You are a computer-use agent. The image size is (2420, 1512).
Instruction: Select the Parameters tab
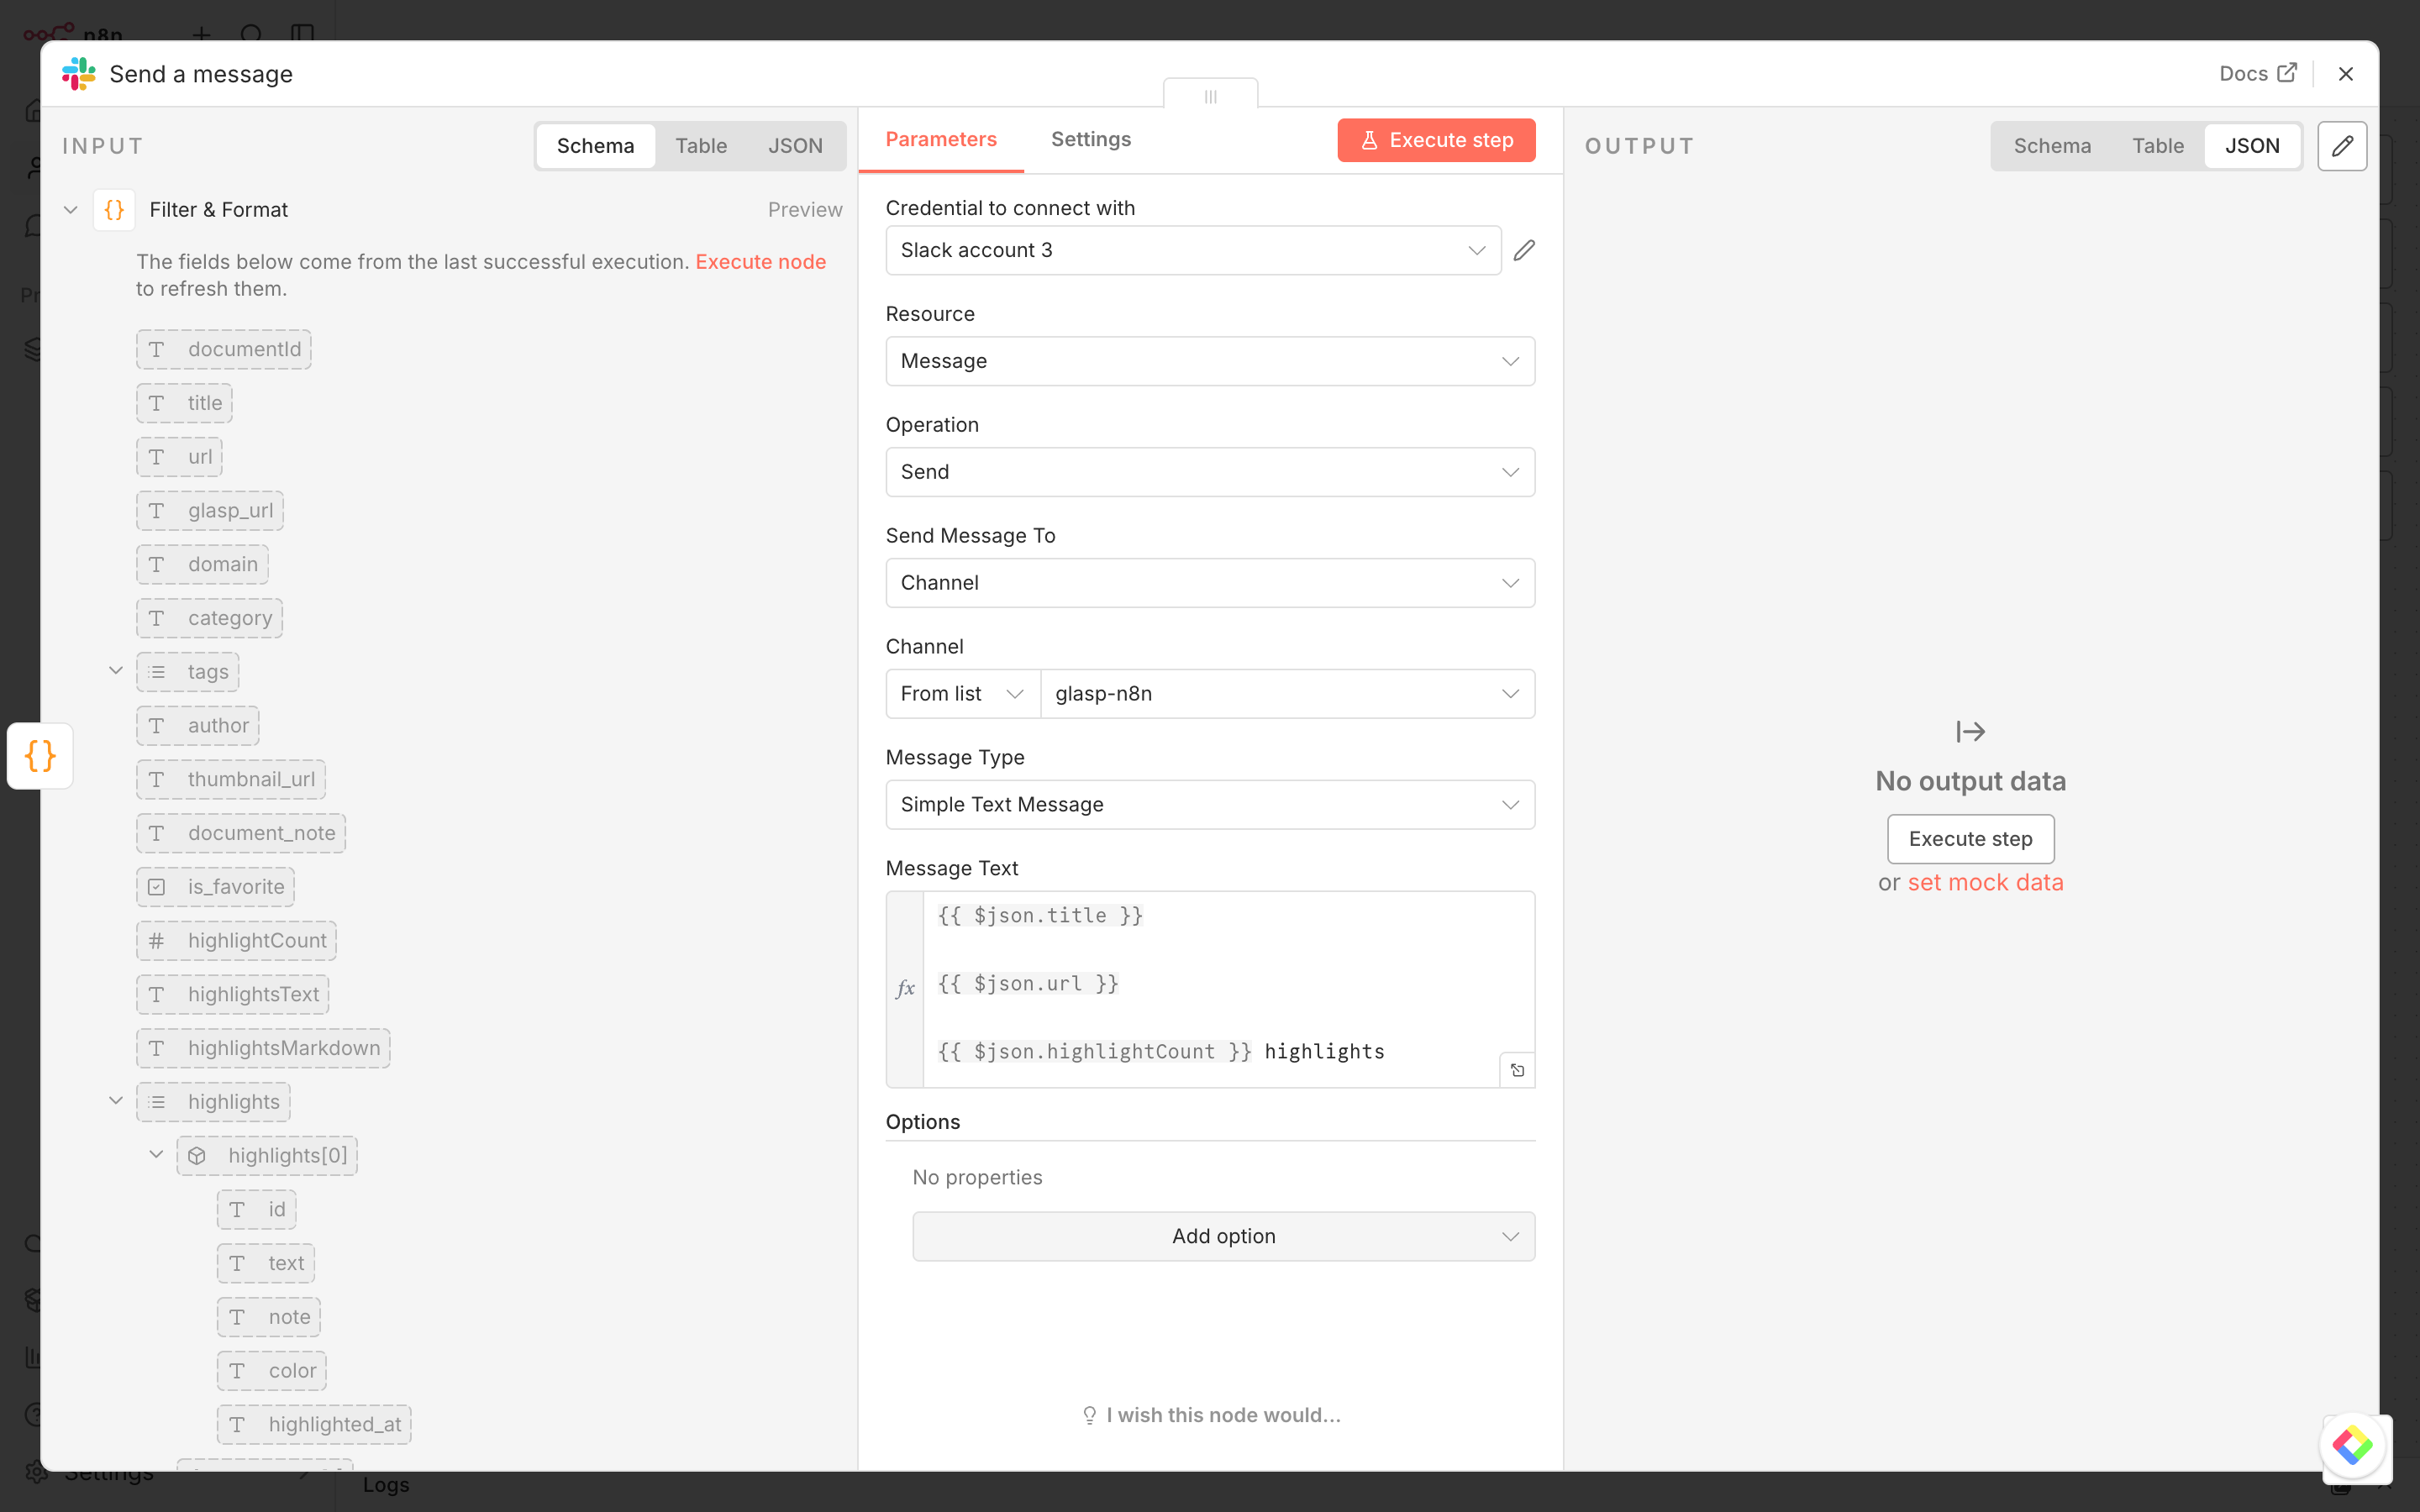click(940, 140)
